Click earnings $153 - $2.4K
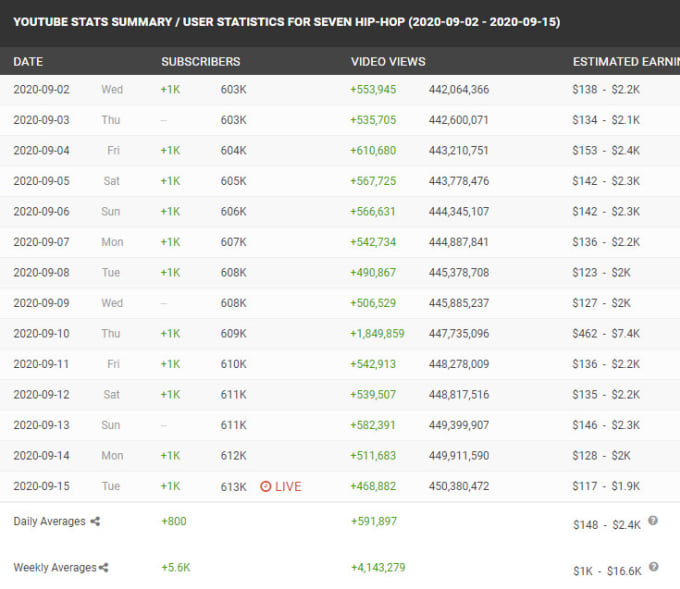The width and height of the screenshot is (680, 589). [x=606, y=151]
